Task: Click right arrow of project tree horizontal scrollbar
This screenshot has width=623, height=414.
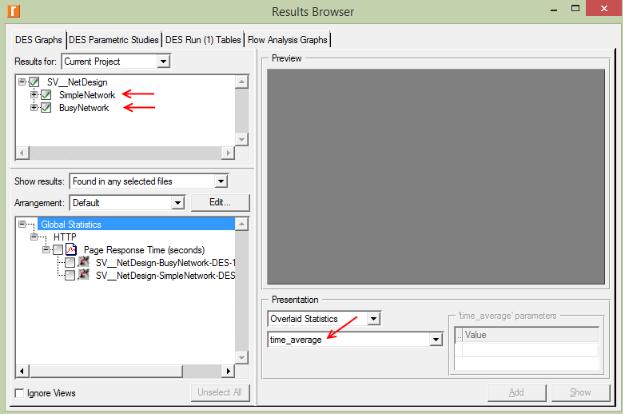Action: [228, 153]
